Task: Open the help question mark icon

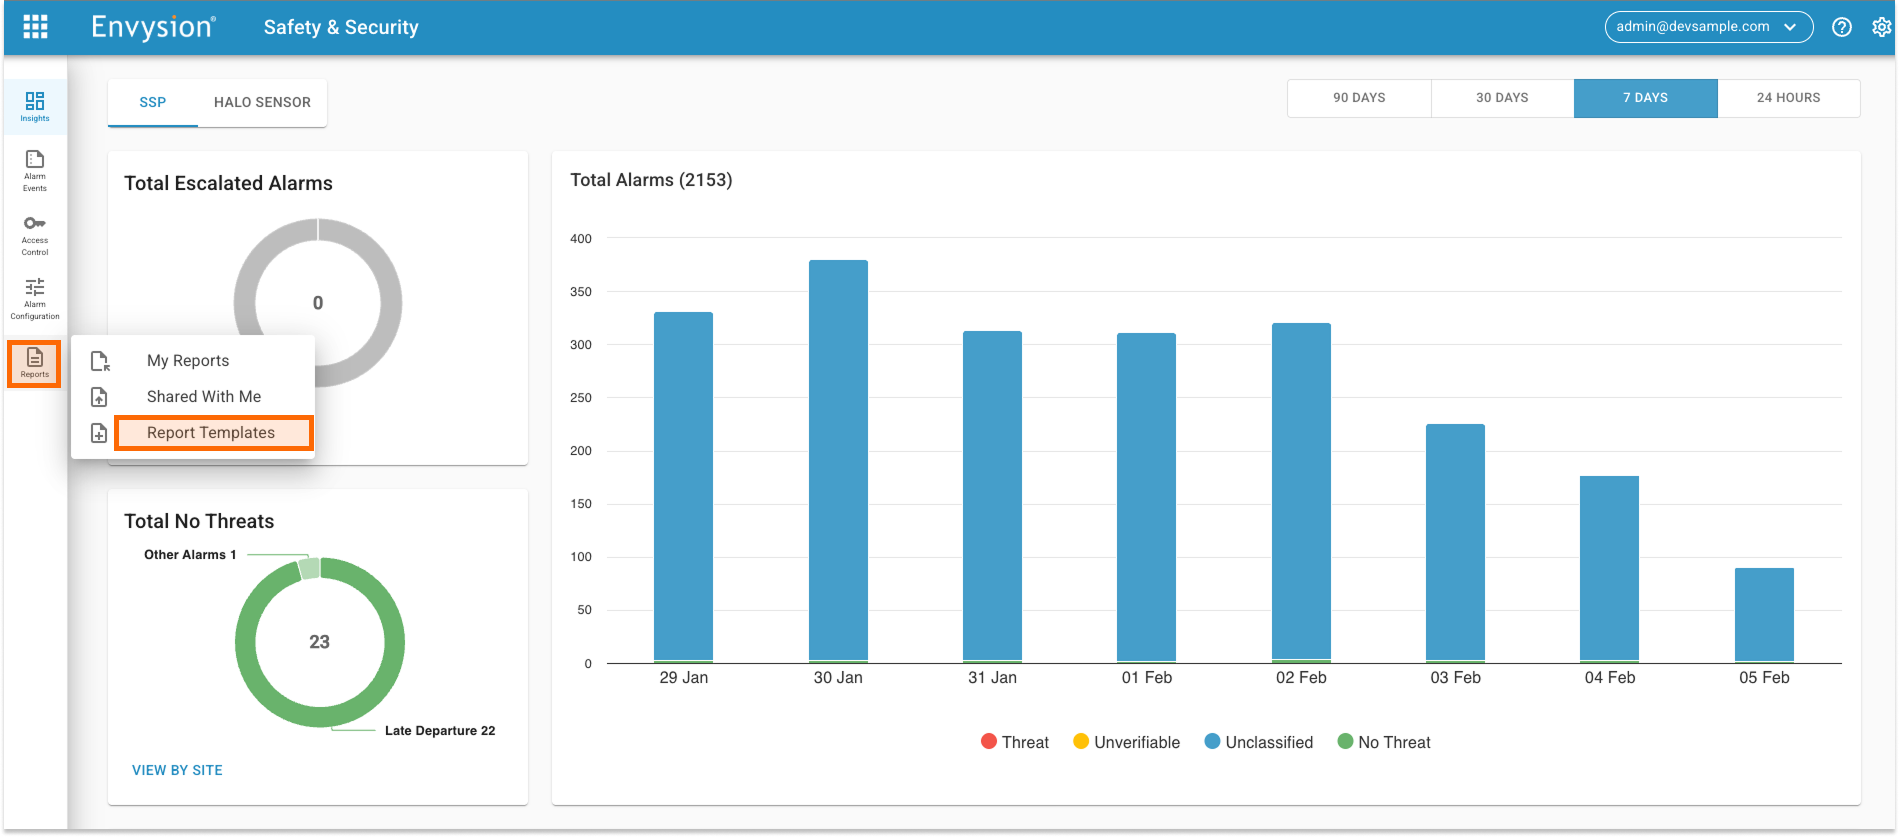Action: pos(1841,27)
